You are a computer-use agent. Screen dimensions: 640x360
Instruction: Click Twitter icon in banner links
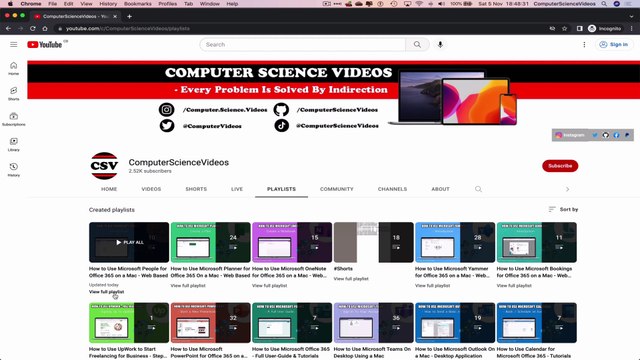pyautogui.click(x=595, y=135)
